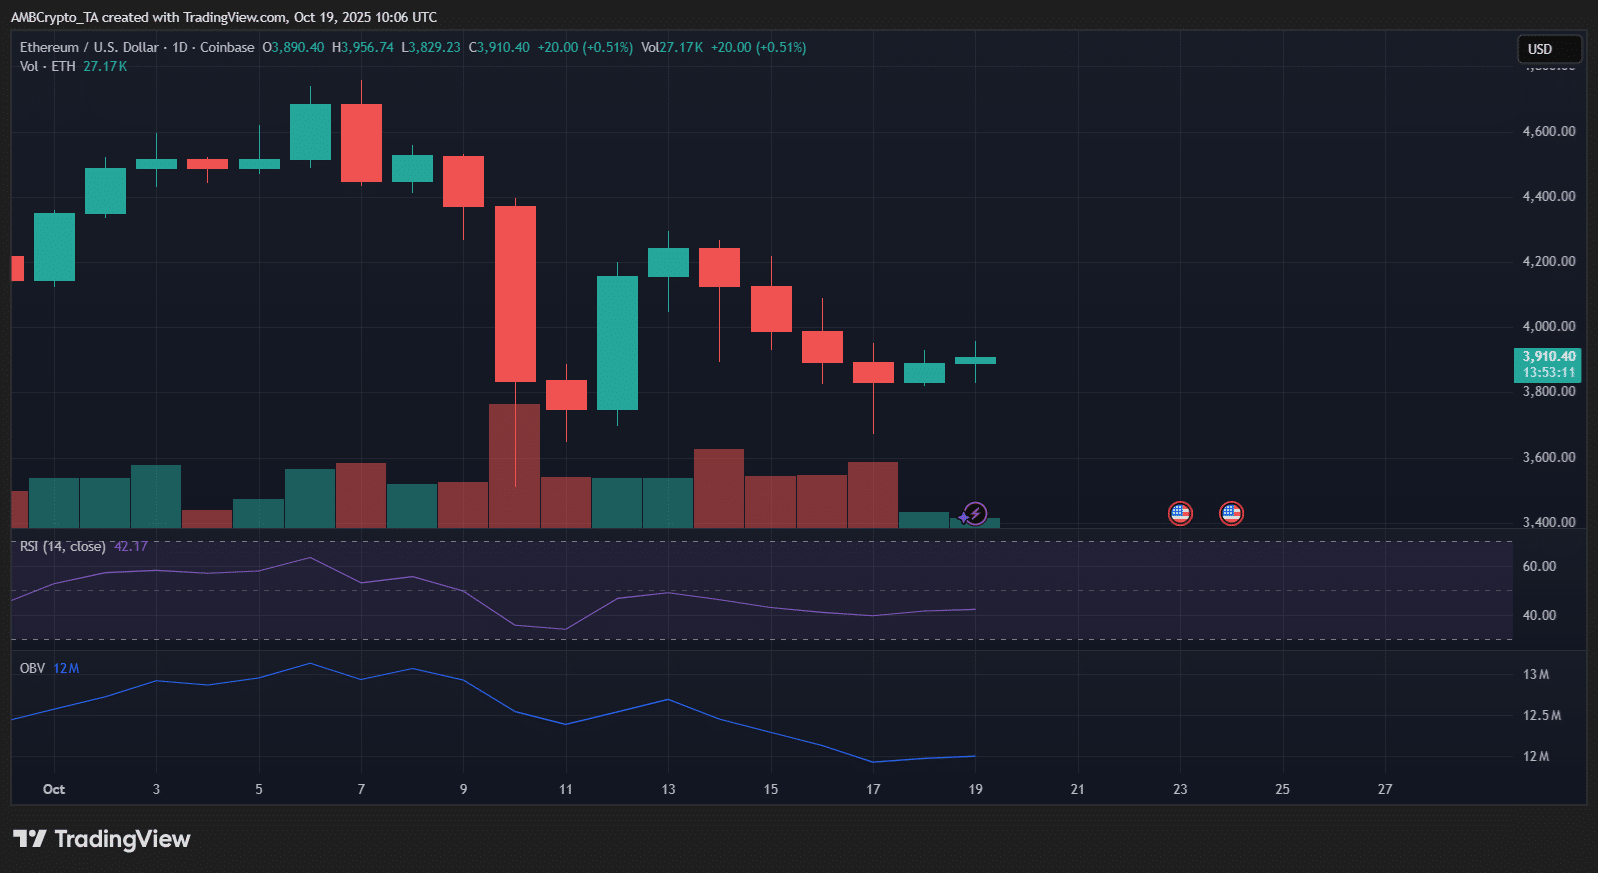Image resolution: width=1598 pixels, height=873 pixels.
Task: Click the current price label 3,910.40
Action: (x=1548, y=357)
